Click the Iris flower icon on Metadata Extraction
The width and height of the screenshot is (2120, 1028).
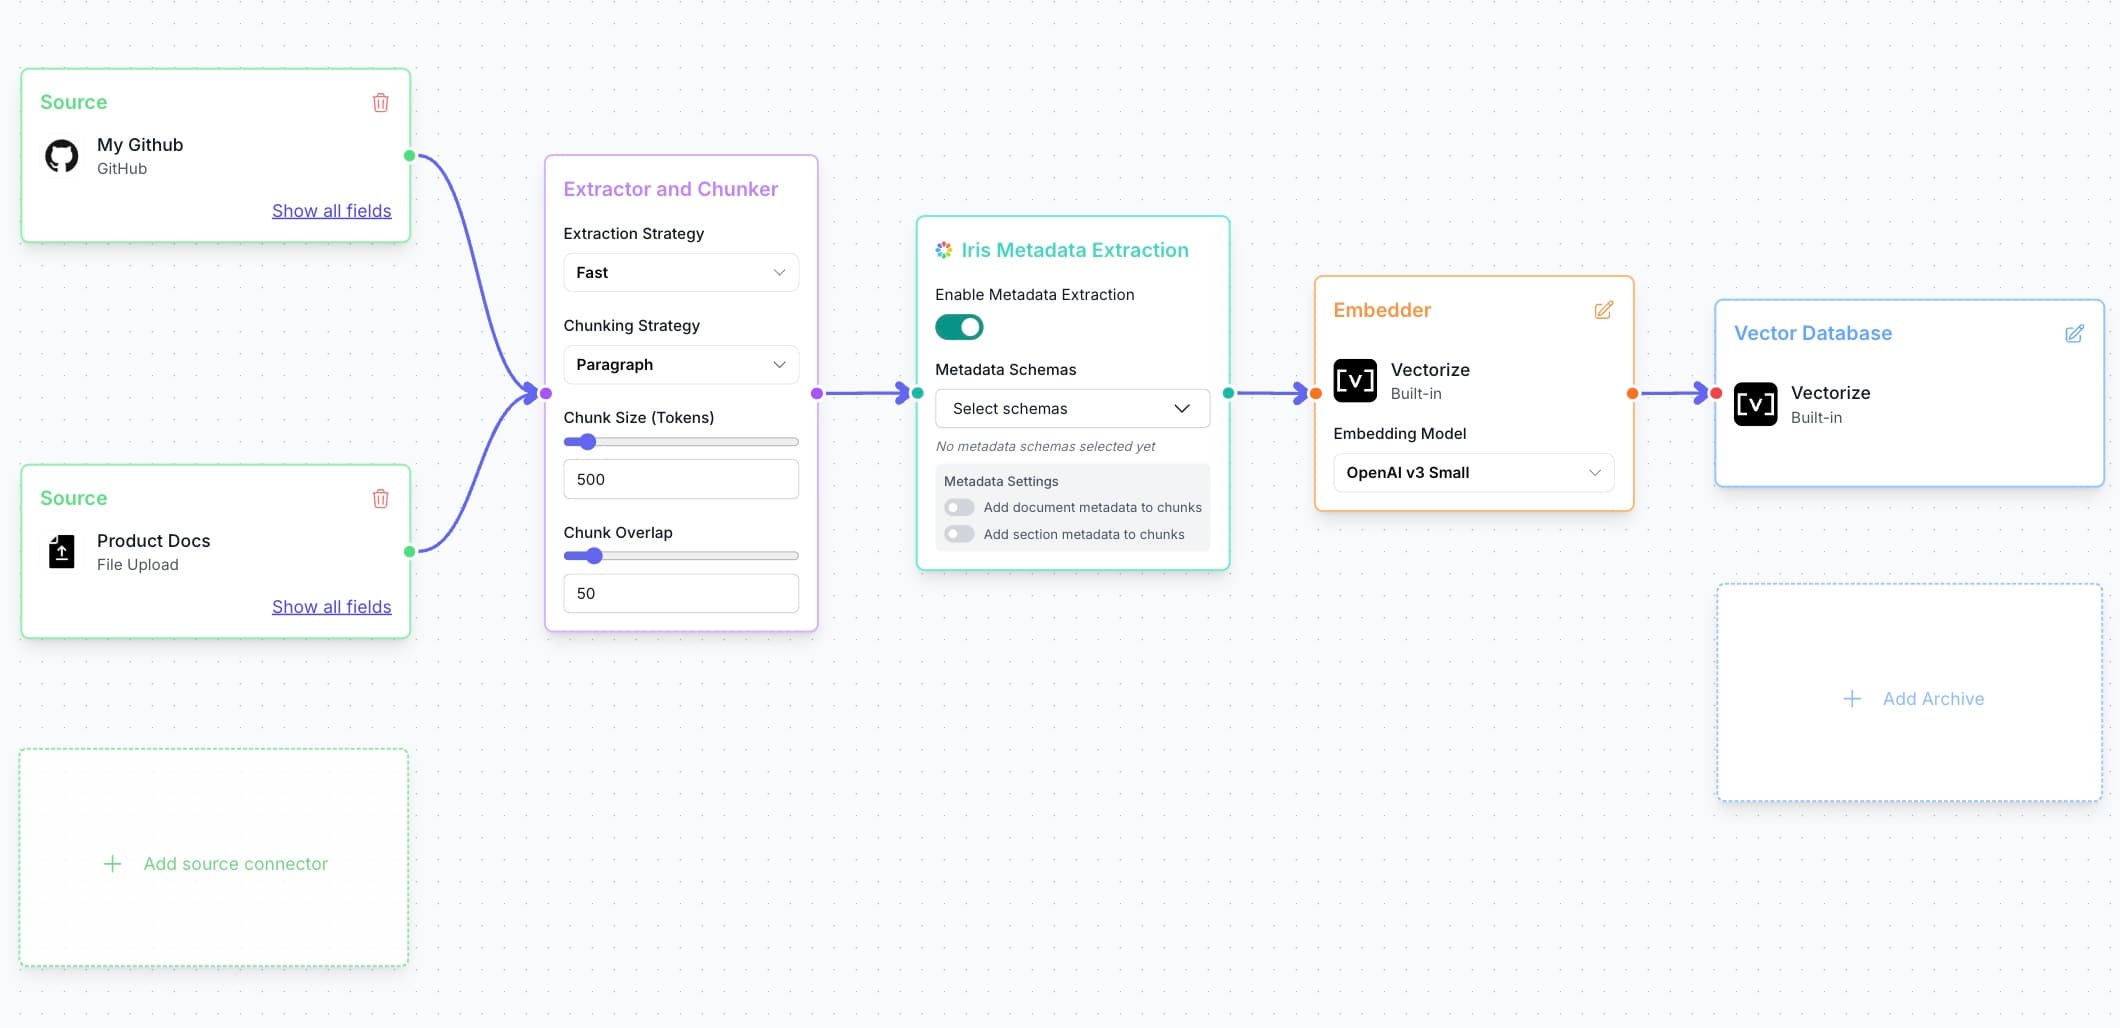point(942,250)
